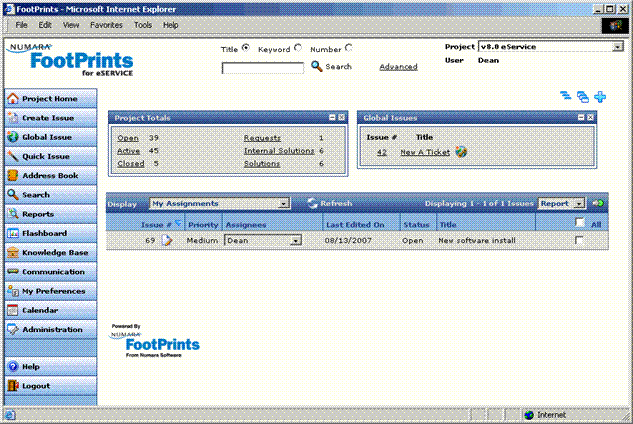This screenshot has height=424, width=633.
Task: Open the Favorites menu
Action: pos(106,25)
